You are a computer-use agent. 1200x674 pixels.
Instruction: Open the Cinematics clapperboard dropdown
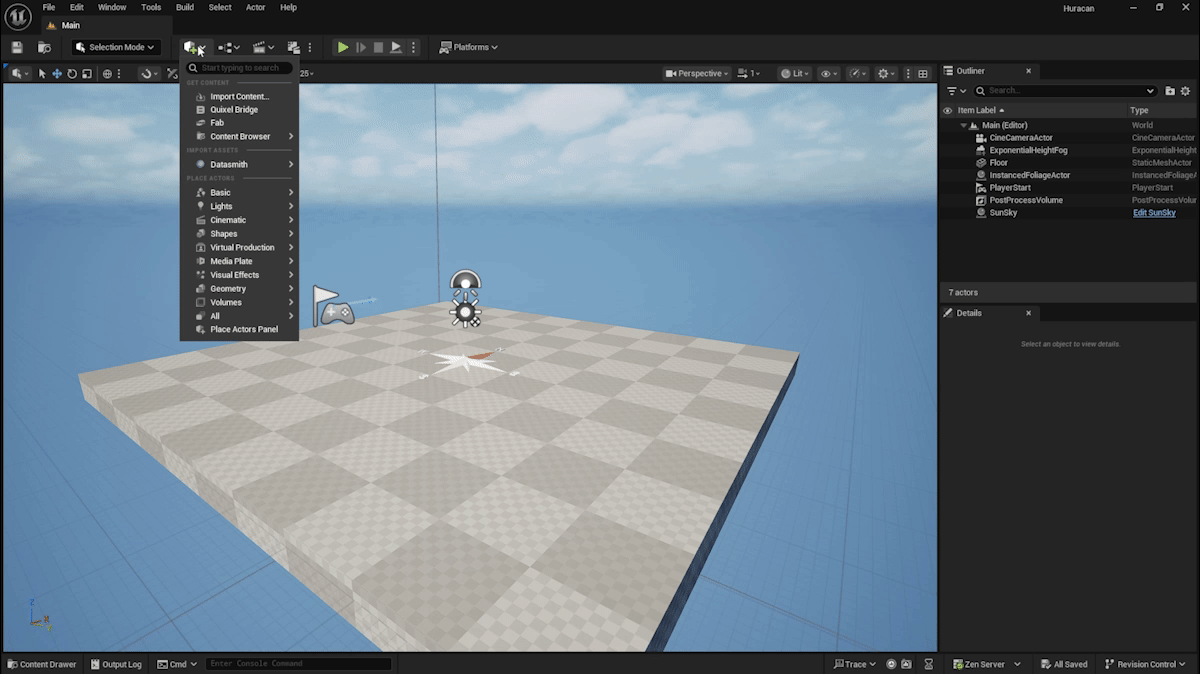(262, 47)
